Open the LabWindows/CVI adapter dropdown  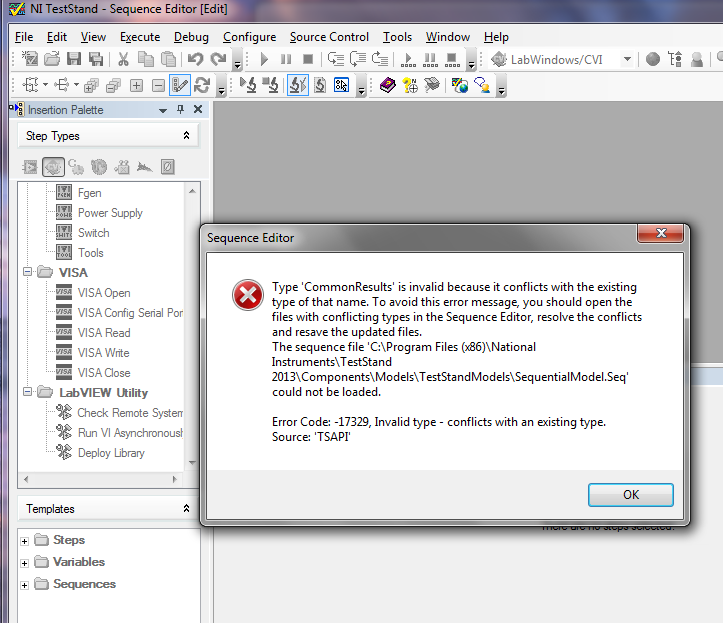tap(627, 59)
